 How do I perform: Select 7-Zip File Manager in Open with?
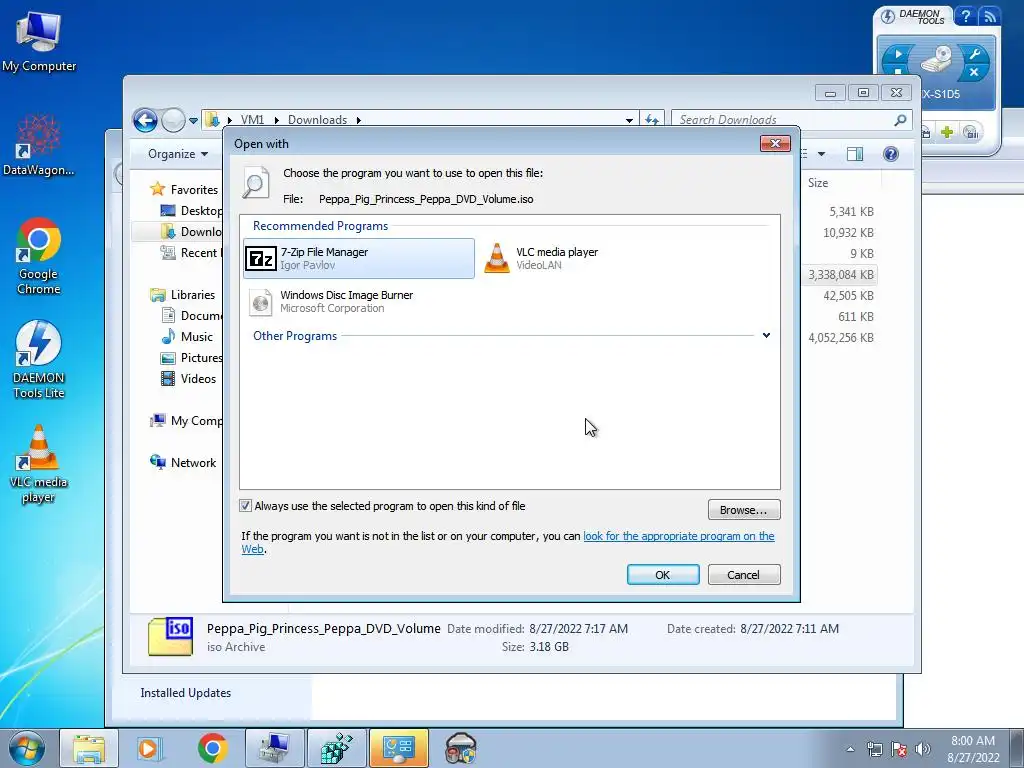[359, 259]
